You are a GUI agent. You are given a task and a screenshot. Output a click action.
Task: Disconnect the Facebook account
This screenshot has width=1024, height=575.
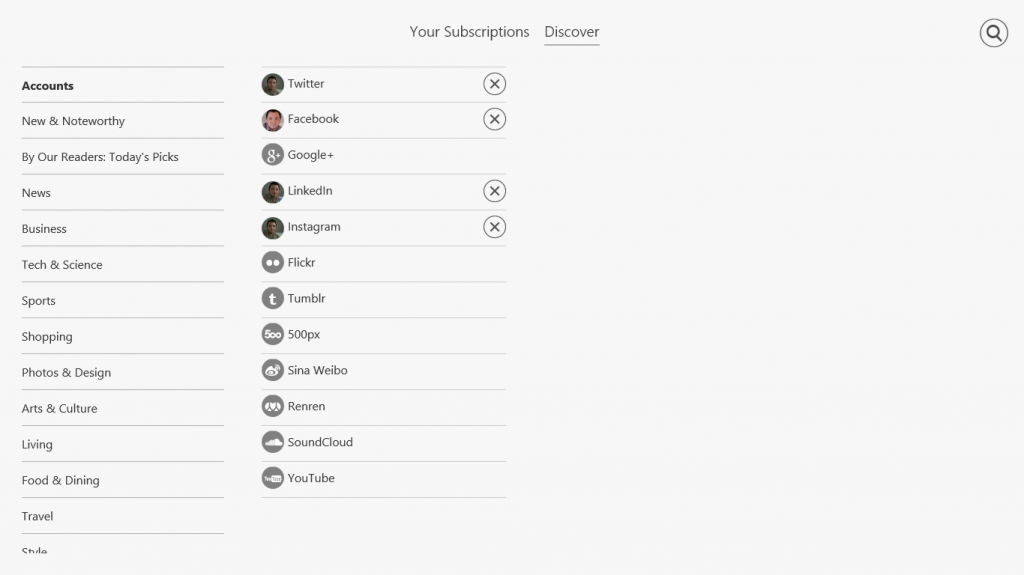click(x=494, y=119)
